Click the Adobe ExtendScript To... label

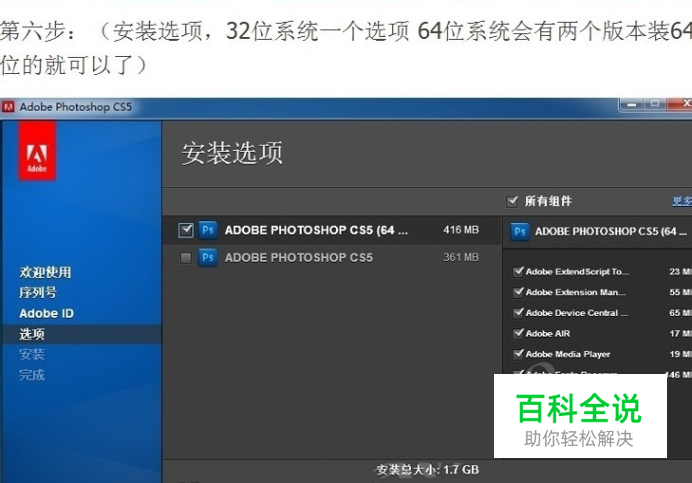[x=577, y=272]
